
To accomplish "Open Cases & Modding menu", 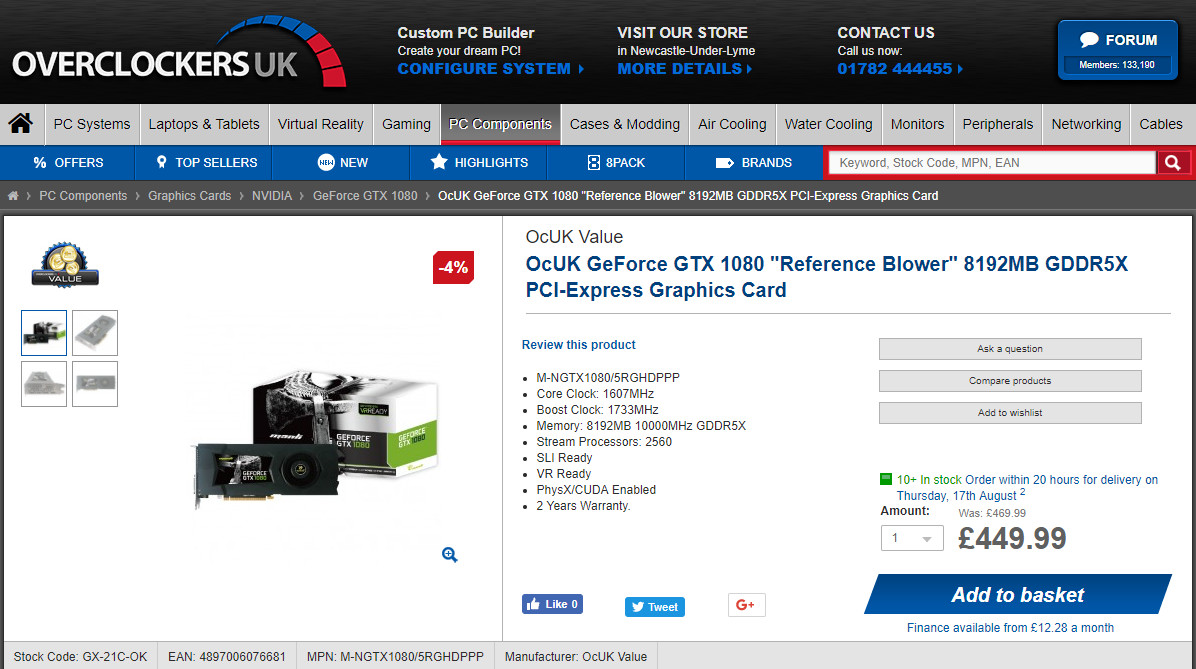I will 625,124.
